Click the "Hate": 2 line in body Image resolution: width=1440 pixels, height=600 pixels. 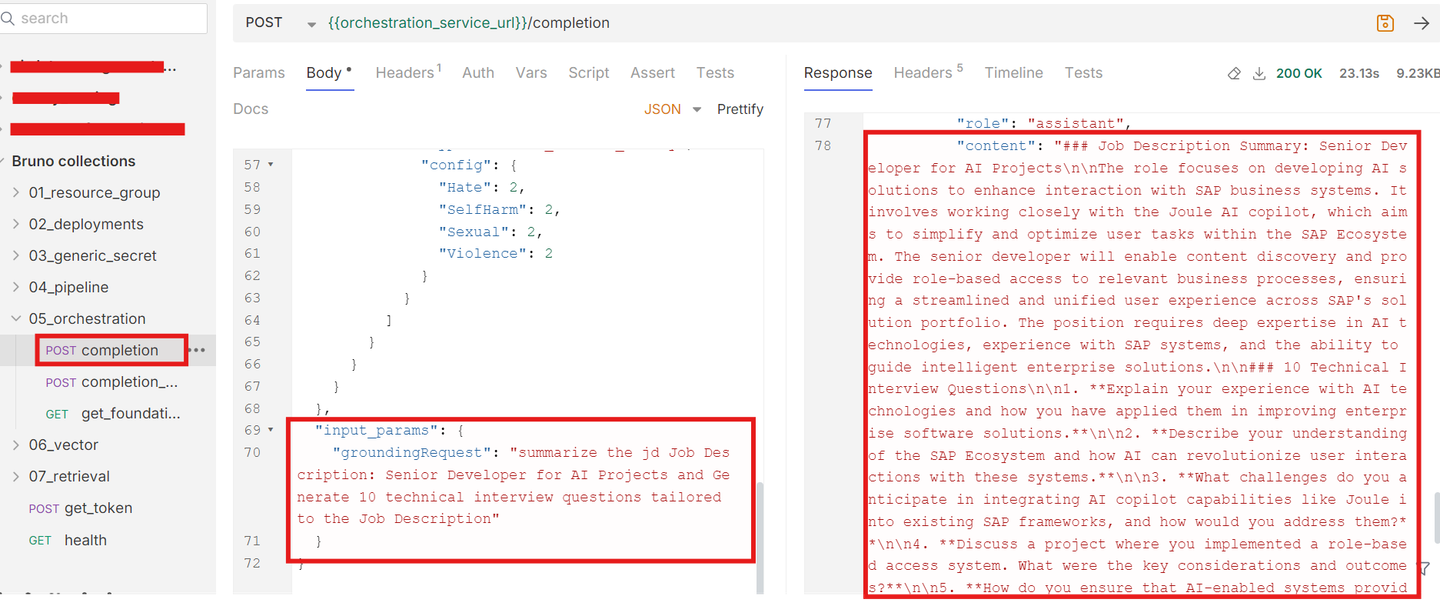tap(481, 187)
